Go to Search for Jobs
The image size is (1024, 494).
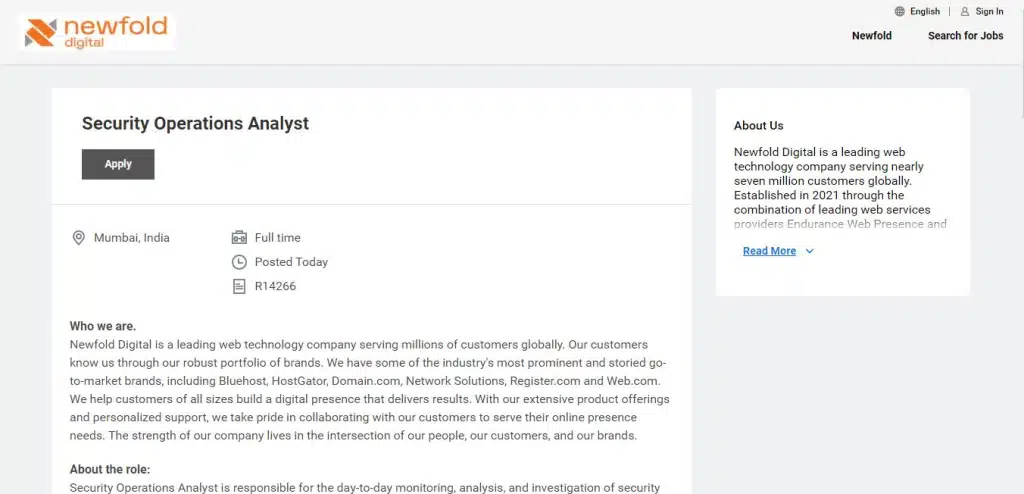coord(966,36)
